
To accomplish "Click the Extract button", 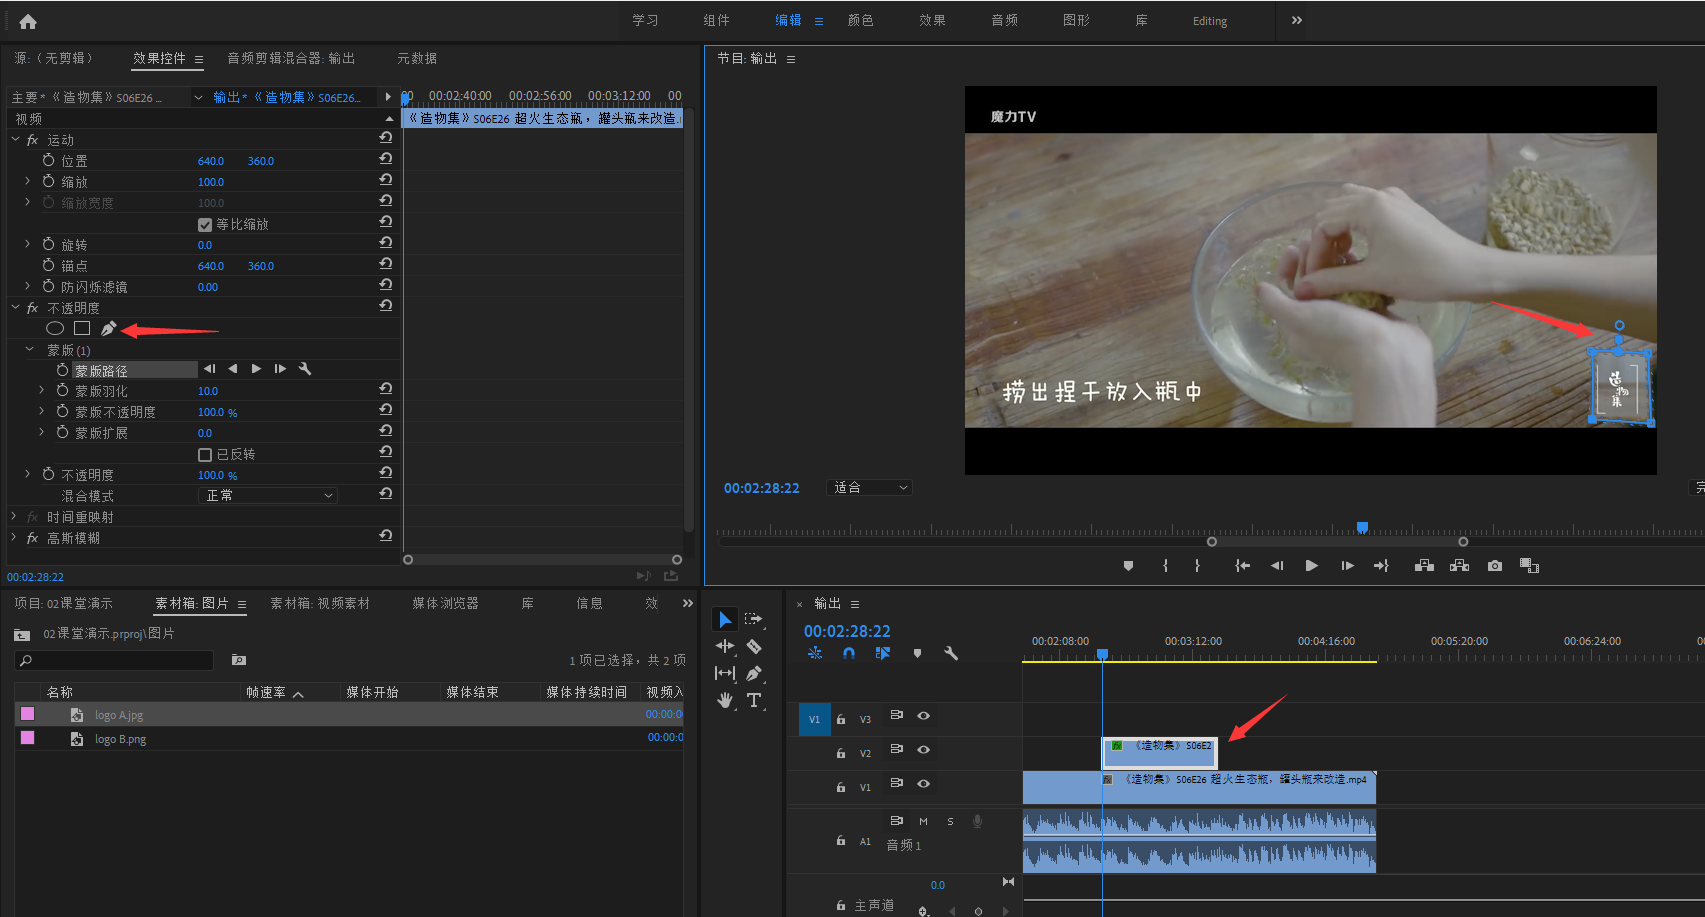I will 1460,566.
